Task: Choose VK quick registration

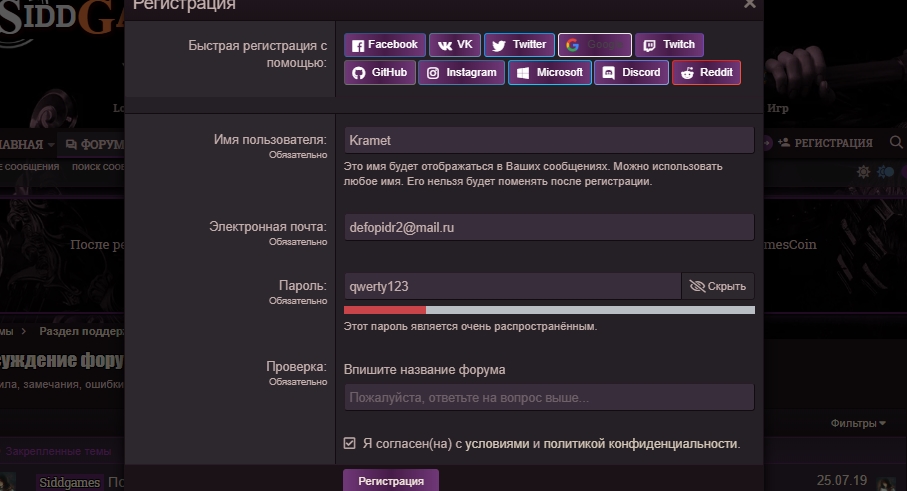Action: click(x=455, y=45)
